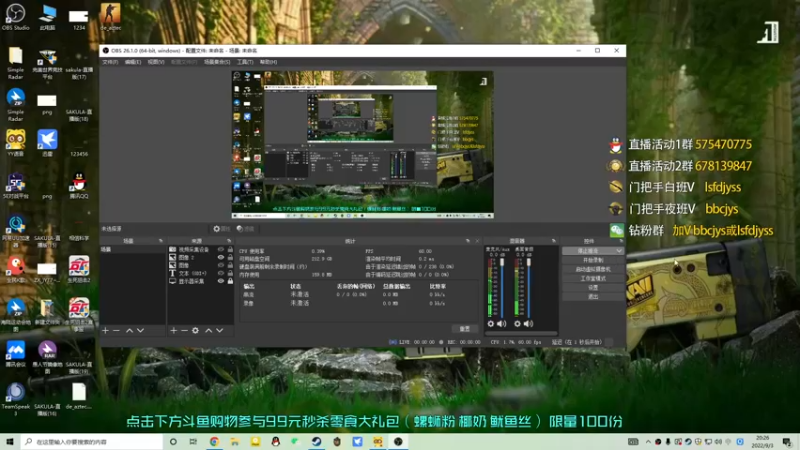Viewport: 800px width, 450px height.
Task: Move source up in Sources toolbar
Action: [x=208, y=331]
